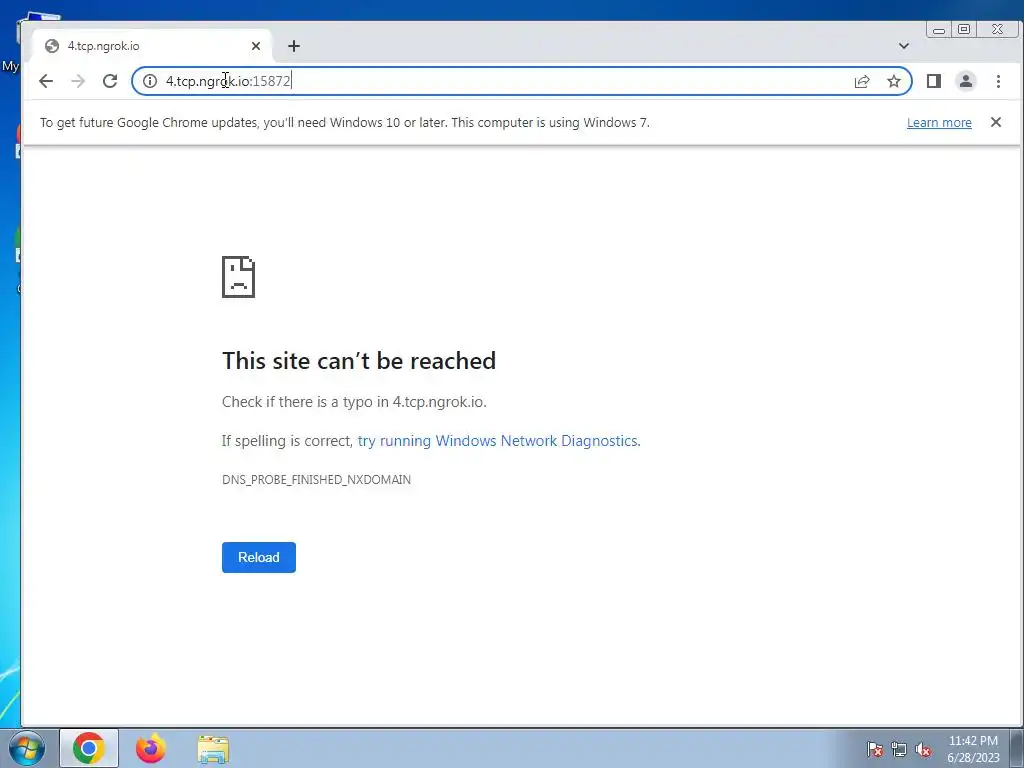Screen dimensions: 1024x768
Task: Minimize the Chrome window
Action: point(939,29)
